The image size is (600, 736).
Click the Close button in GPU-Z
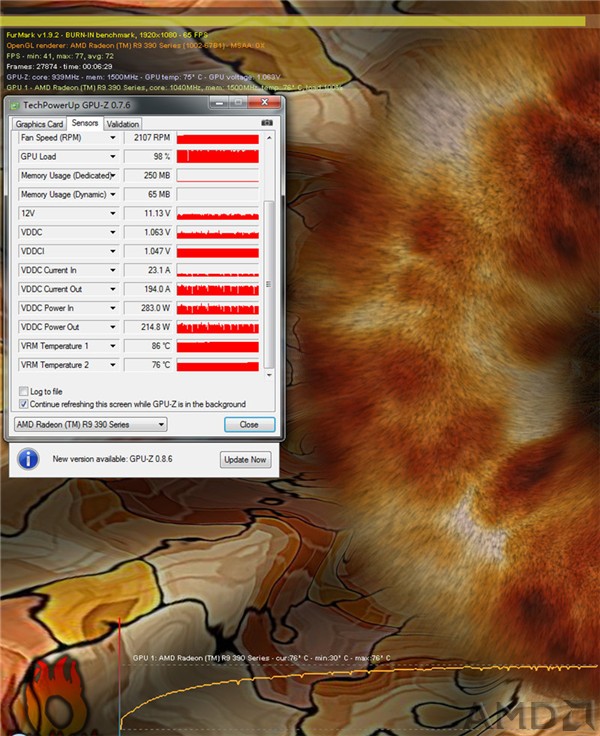(x=249, y=424)
